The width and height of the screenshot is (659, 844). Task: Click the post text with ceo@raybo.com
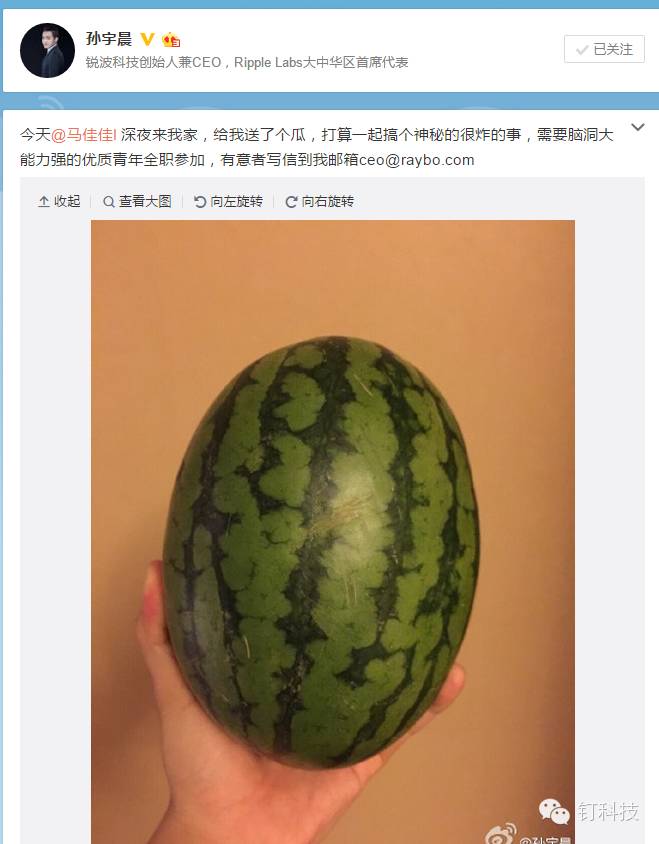point(317,147)
